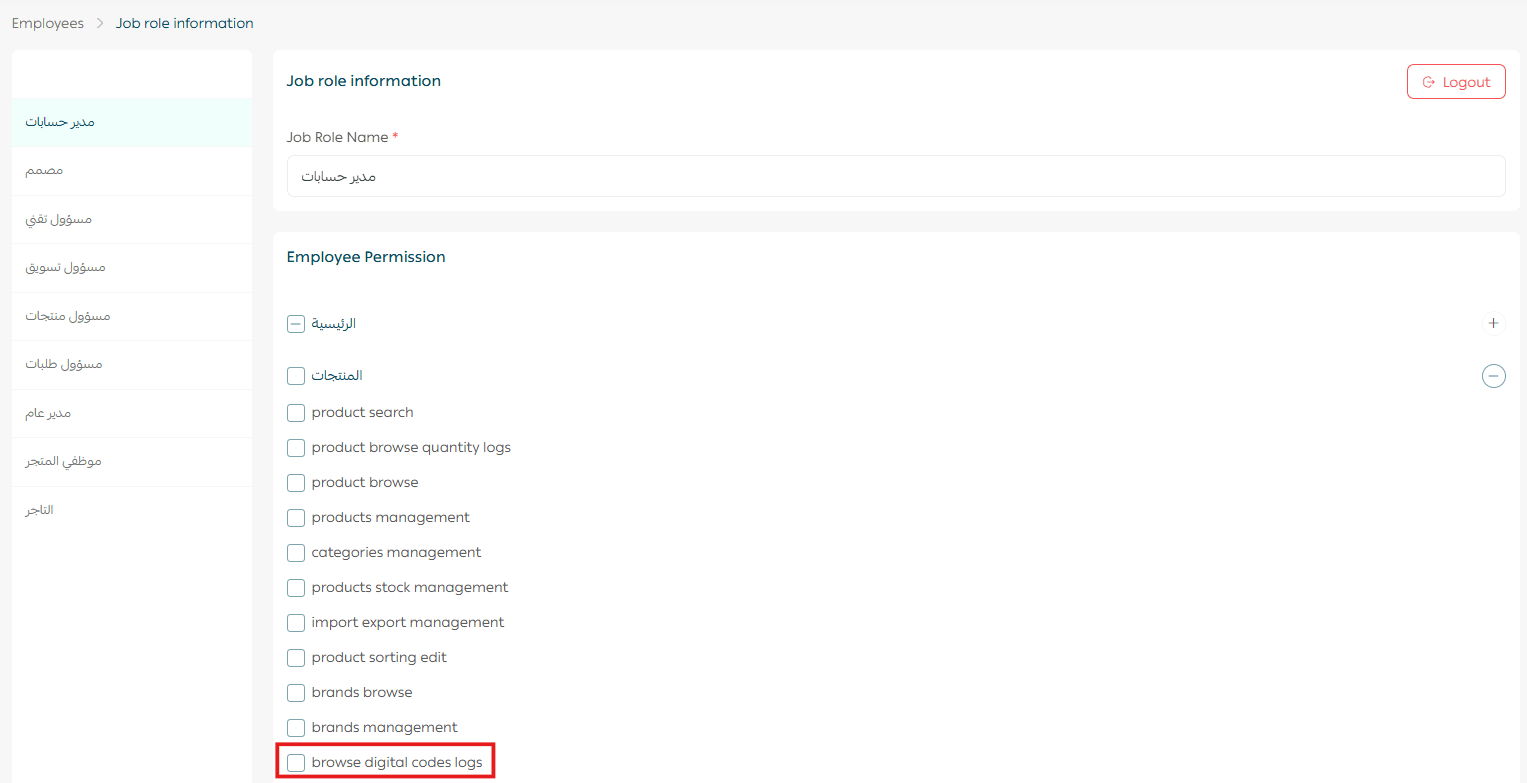Enable products management permission

click(x=296, y=518)
